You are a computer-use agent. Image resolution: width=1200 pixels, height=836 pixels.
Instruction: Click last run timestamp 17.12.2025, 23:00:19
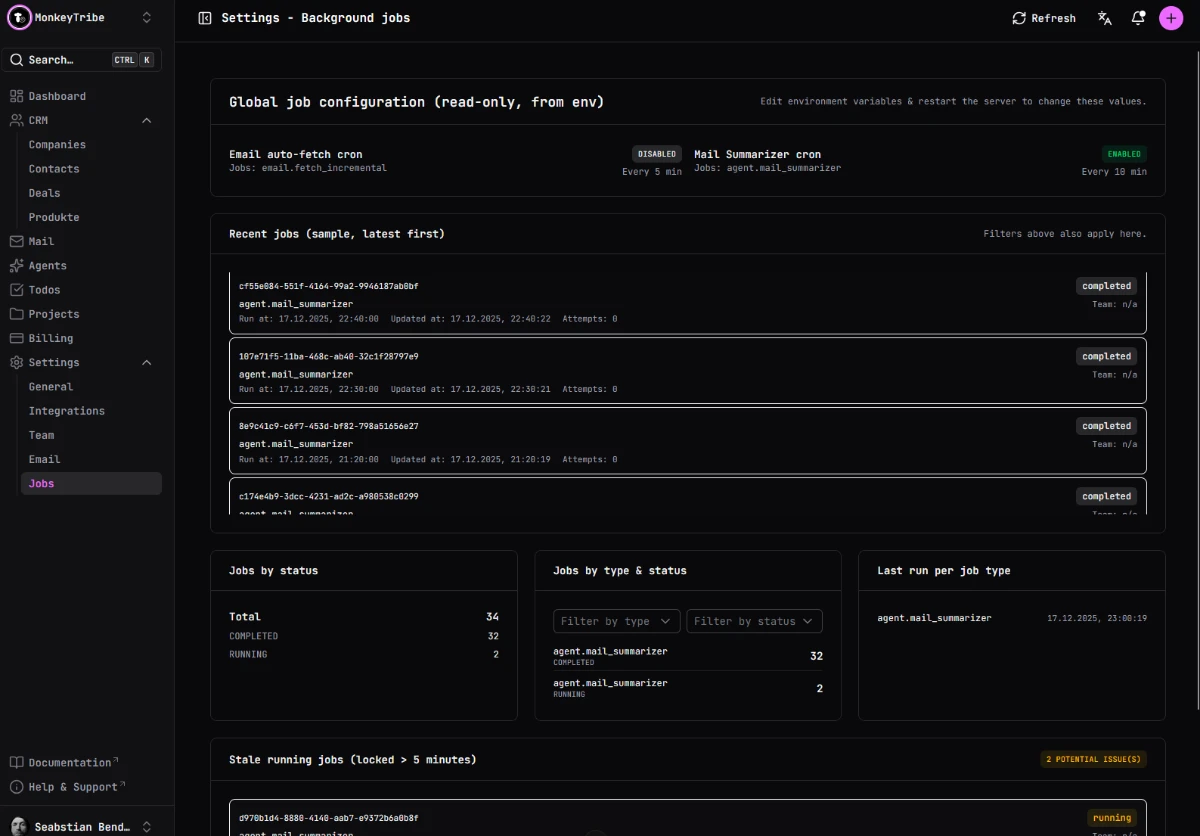coord(1097,618)
